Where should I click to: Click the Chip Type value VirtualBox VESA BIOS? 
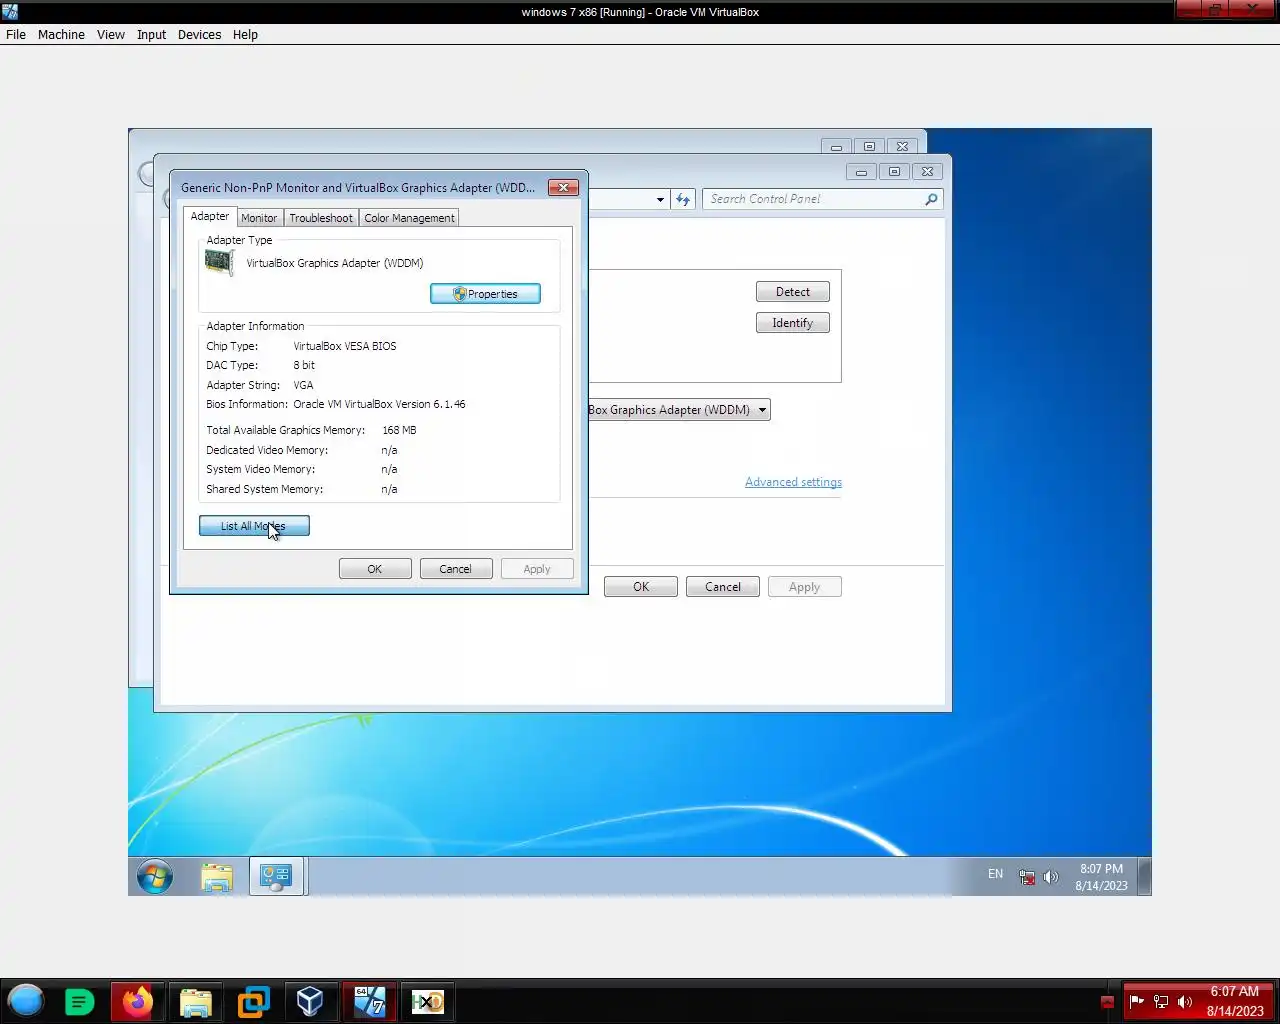345,346
